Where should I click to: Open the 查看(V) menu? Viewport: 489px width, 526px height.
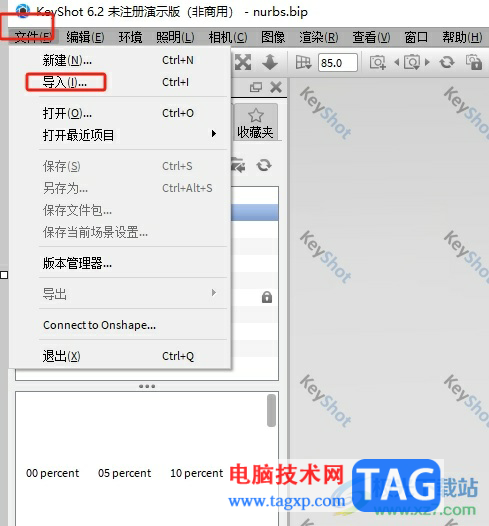point(371,37)
